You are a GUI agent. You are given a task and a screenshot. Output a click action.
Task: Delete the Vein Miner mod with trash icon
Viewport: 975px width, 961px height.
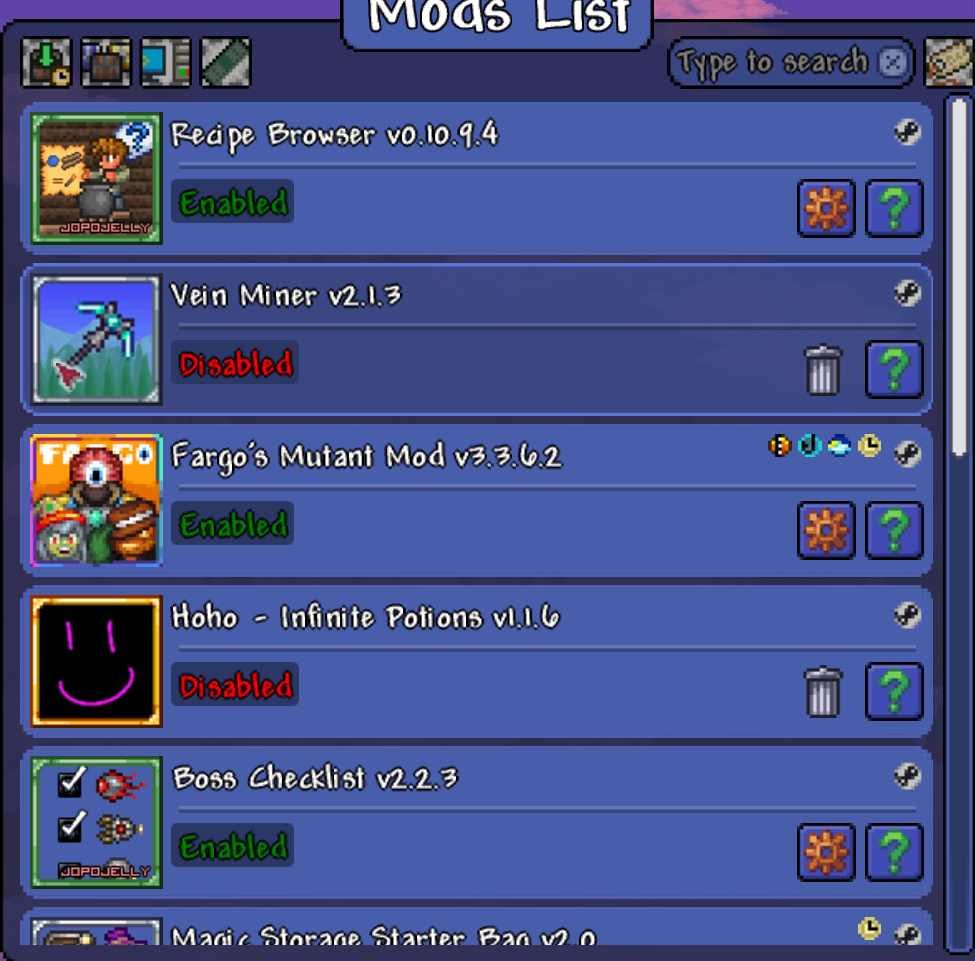pos(823,369)
